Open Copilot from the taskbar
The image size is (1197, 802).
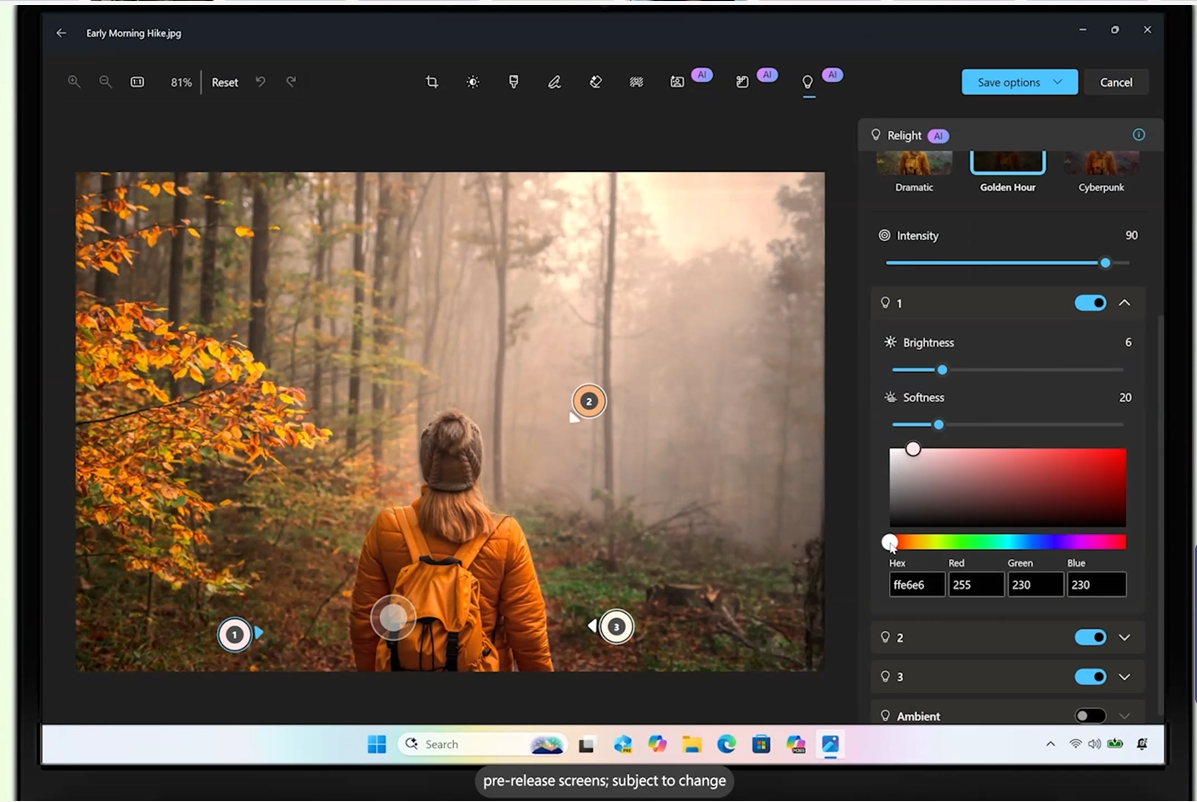(x=657, y=744)
